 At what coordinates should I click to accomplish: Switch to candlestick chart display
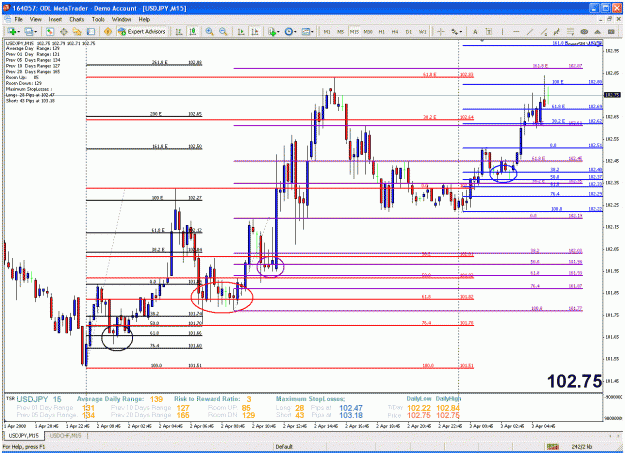(x=193, y=32)
